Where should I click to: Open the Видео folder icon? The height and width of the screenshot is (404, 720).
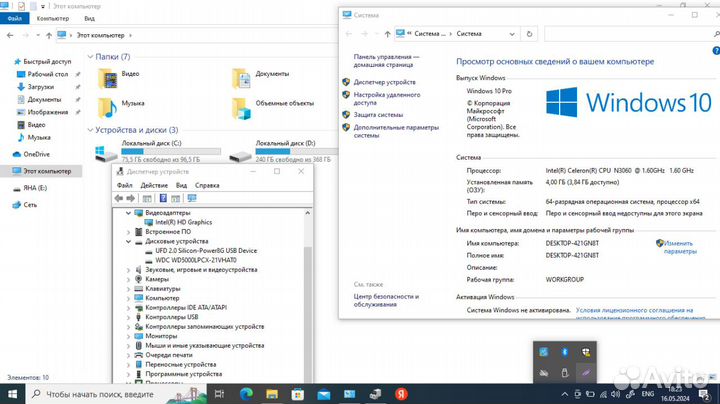point(108,78)
